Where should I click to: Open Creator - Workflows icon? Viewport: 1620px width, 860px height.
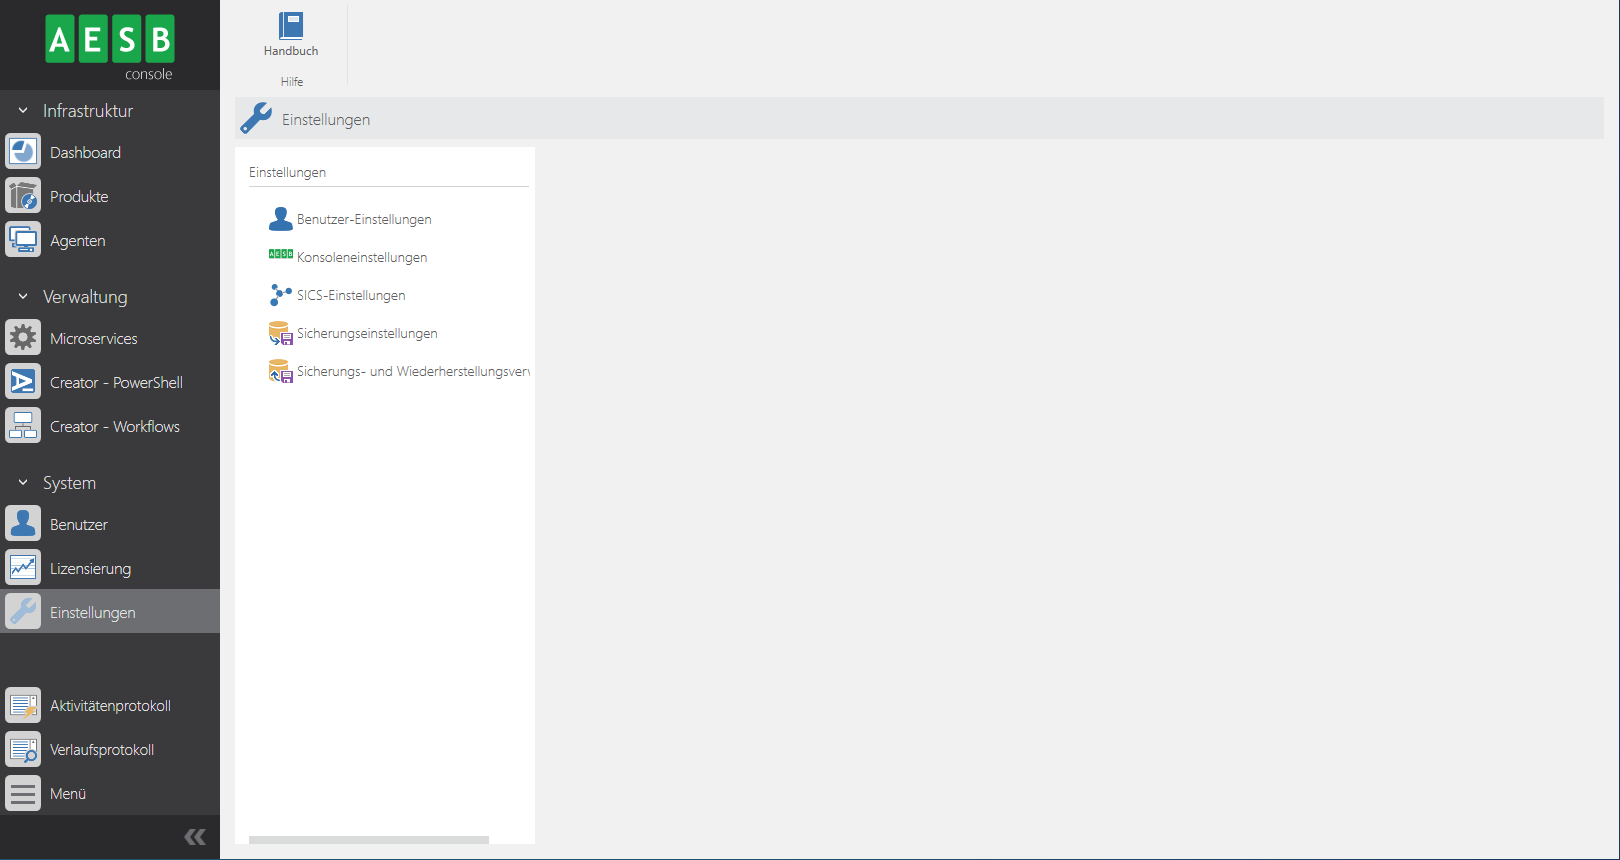[23, 426]
